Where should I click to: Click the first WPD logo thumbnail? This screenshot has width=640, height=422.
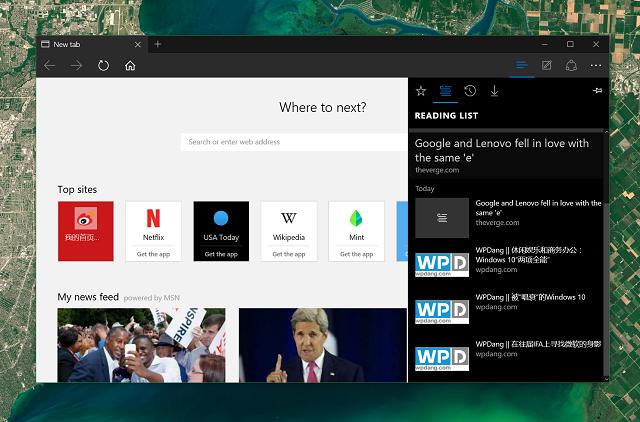(x=442, y=265)
